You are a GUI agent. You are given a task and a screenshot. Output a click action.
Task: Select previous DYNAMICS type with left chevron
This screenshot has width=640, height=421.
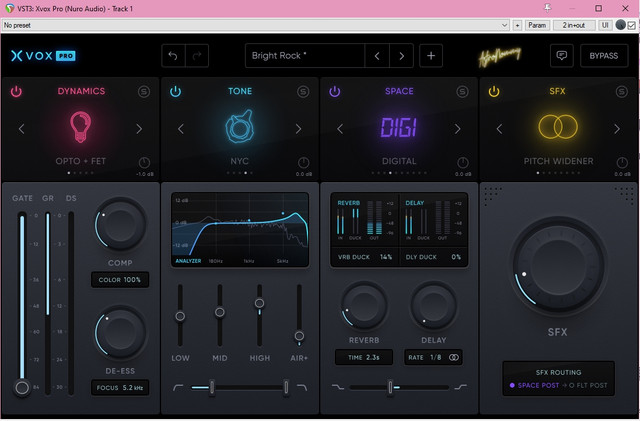[22, 129]
